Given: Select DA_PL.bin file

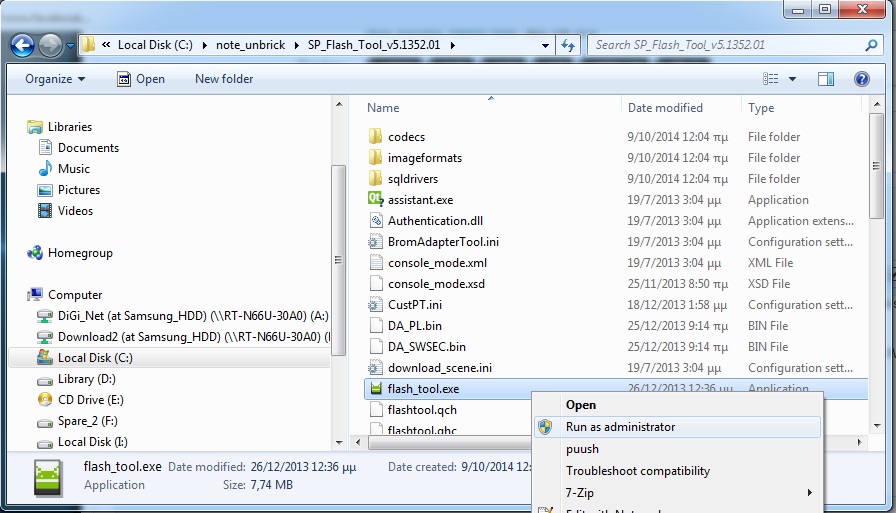Looking at the screenshot, I should coord(414,326).
